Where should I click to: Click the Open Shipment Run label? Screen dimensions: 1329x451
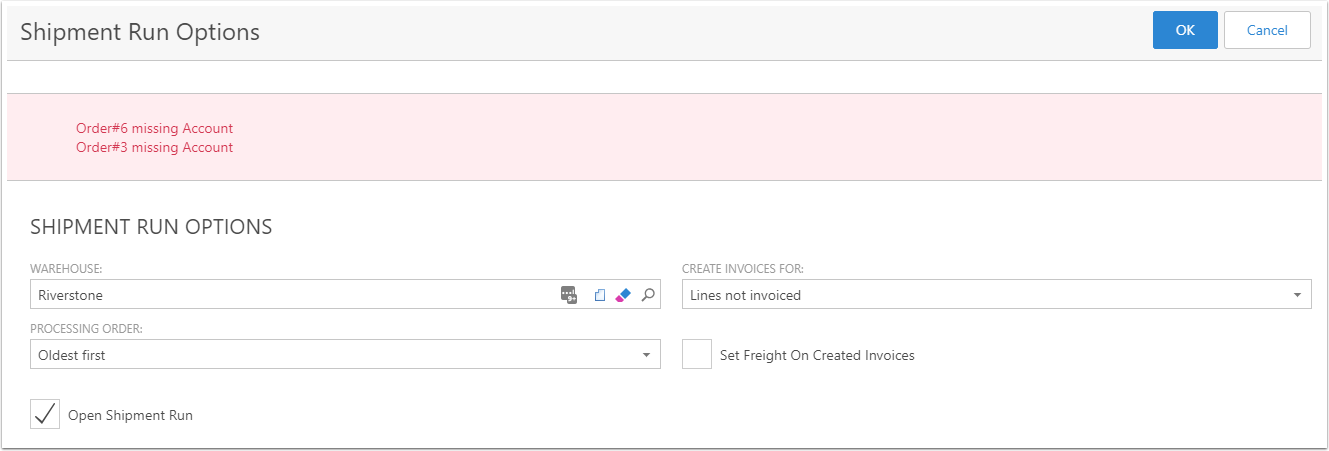[x=130, y=415]
